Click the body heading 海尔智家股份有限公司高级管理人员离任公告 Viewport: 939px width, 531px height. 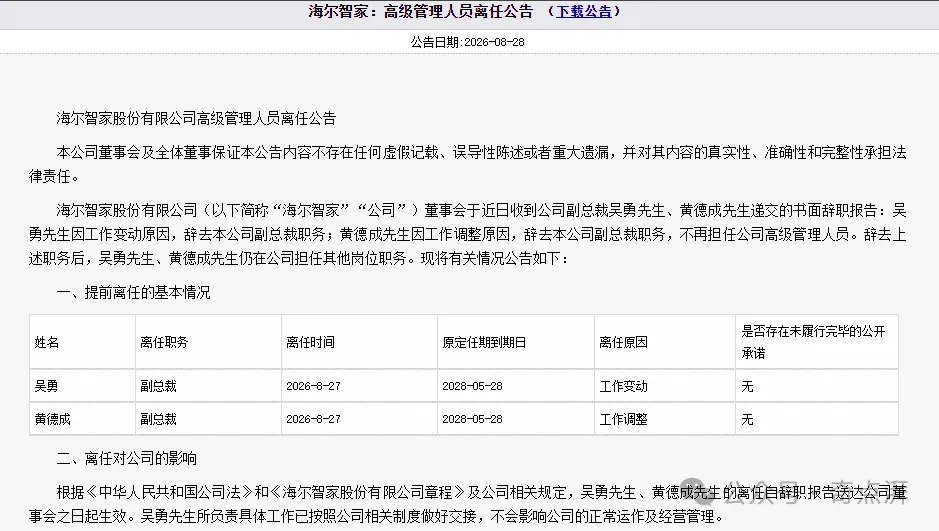point(196,119)
